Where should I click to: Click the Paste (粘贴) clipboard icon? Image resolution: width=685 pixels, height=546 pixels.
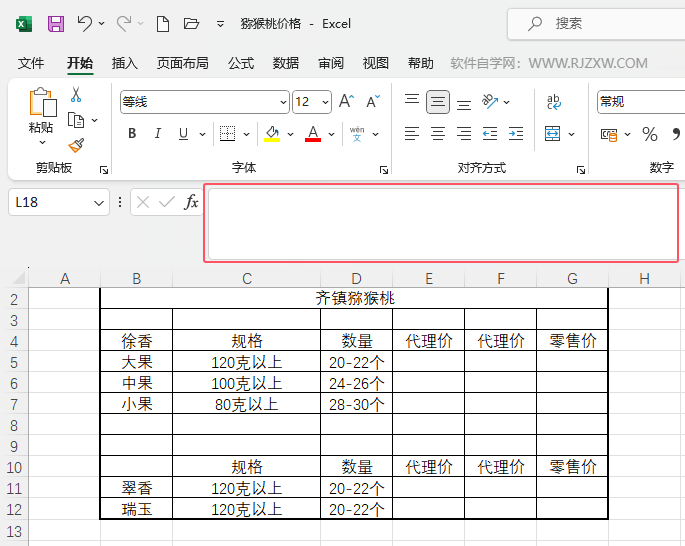pos(42,102)
